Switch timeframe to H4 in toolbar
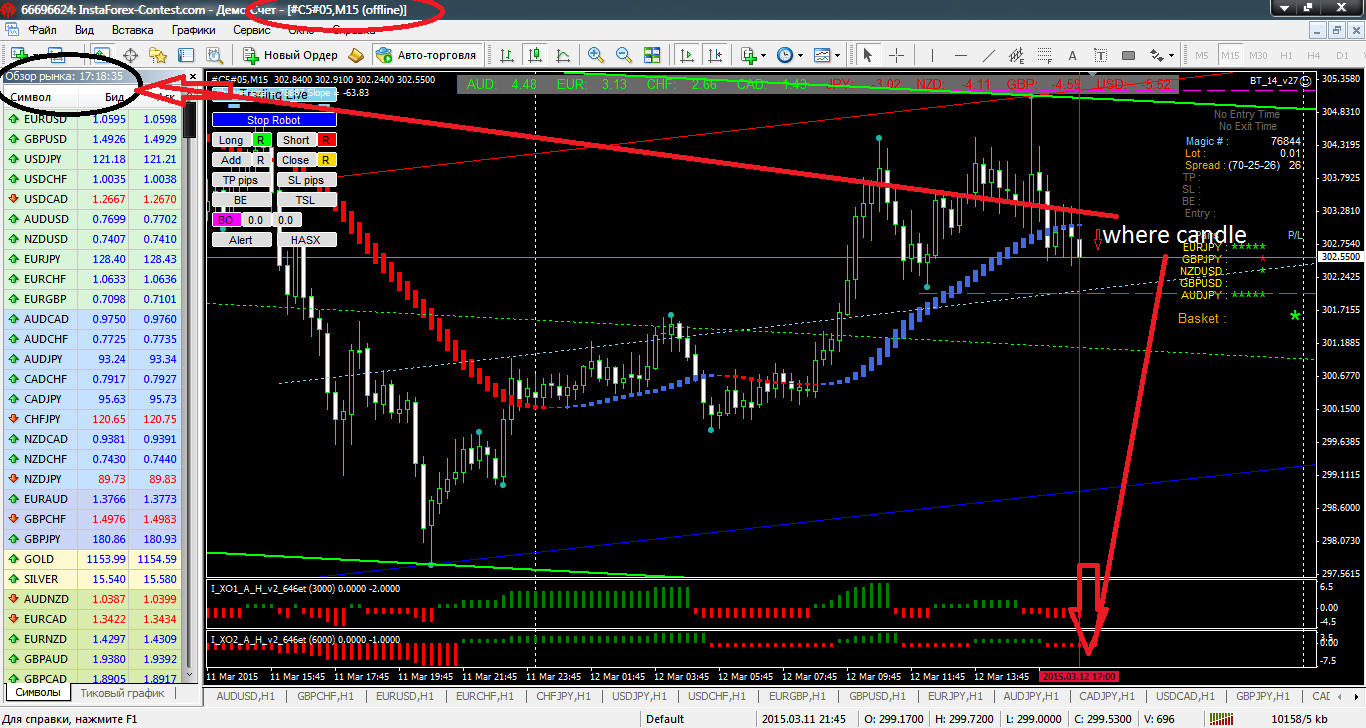The height and width of the screenshot is (728, 1366). pyautogui.click(x=1314, y=54)
